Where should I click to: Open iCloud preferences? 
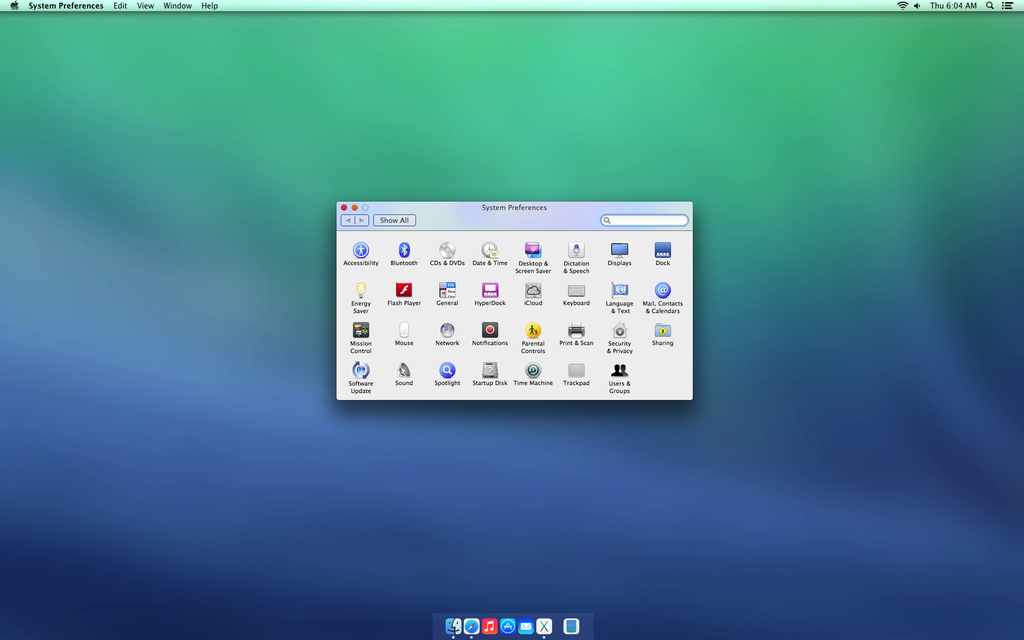coord(533,291)
